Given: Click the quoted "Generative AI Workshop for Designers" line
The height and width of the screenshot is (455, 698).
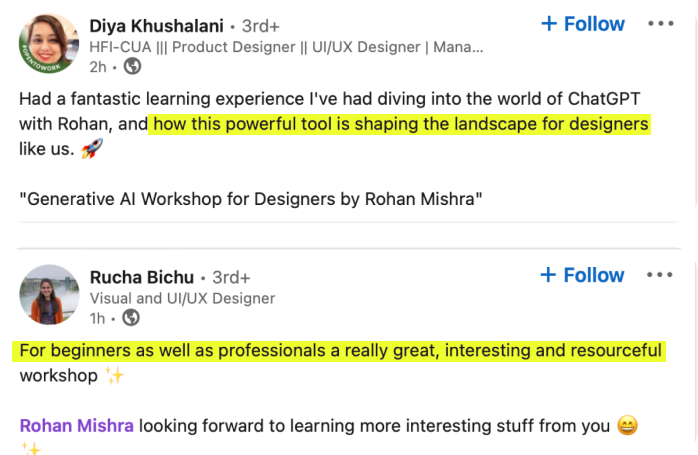Looking at the screenshot, I should pyautogui.click(x=251, y=198).
